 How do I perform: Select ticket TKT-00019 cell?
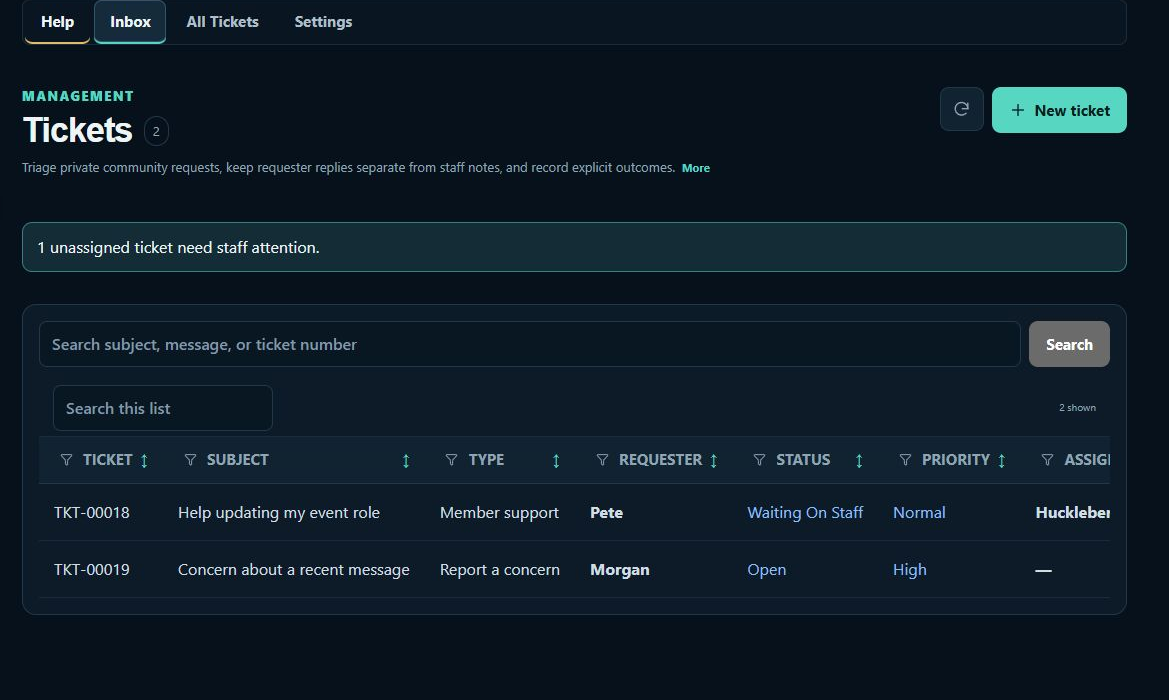tap(92, 570)
